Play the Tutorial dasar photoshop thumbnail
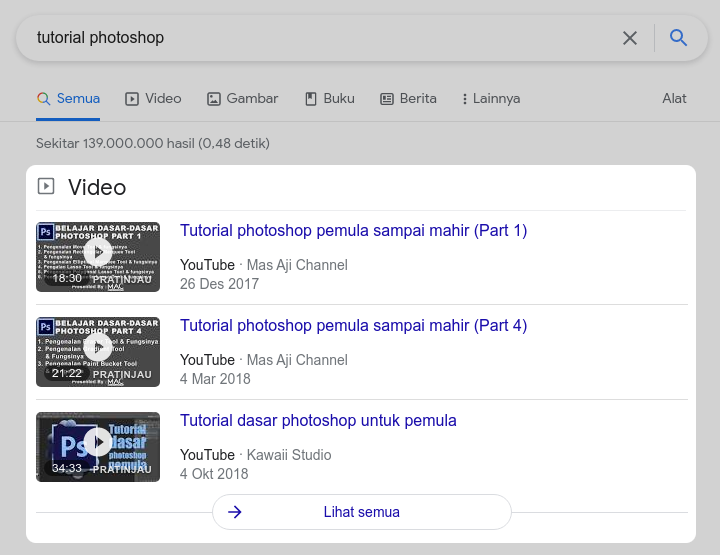This screenshot has height=555, width=720. click(x=98, y=442)
